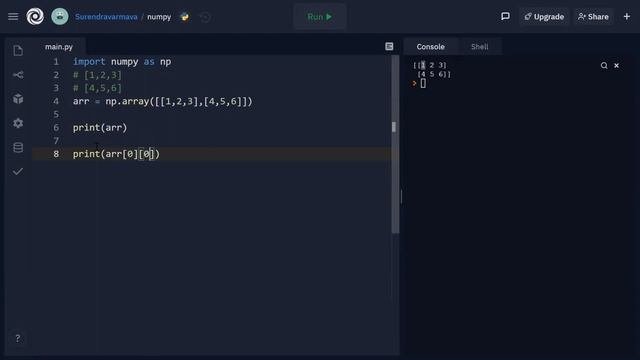The image size is (640, 360).
Task: Open the Database sidebar icon
Action: point(18,147)
